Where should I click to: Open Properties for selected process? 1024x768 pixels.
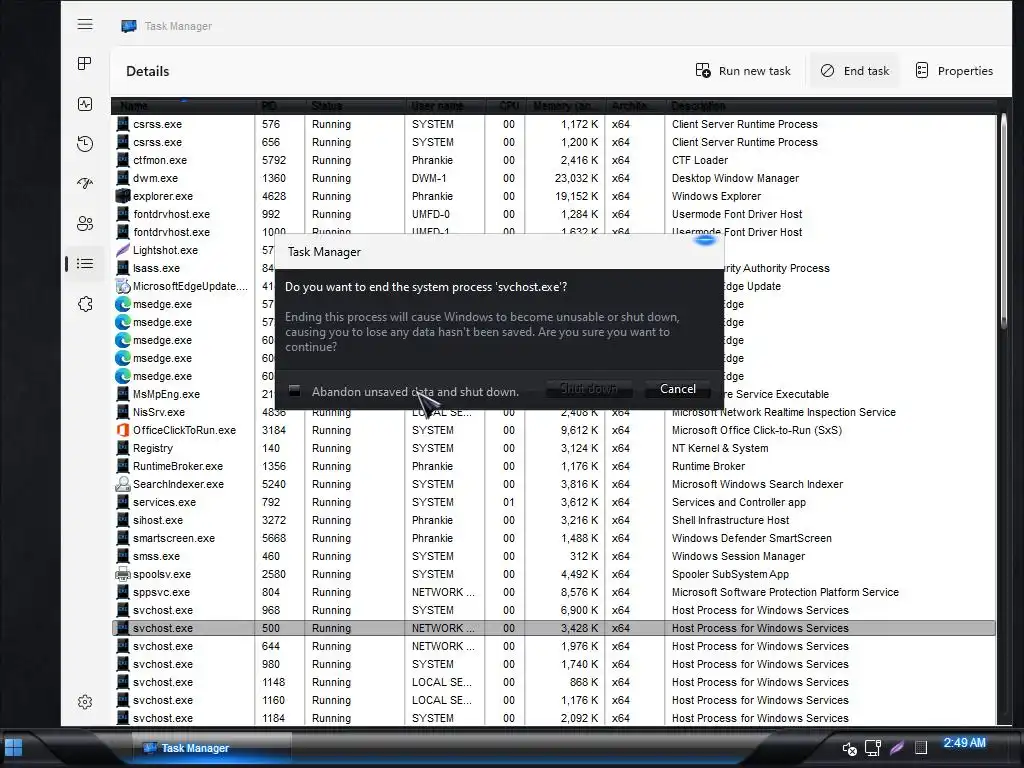point(954,71)
